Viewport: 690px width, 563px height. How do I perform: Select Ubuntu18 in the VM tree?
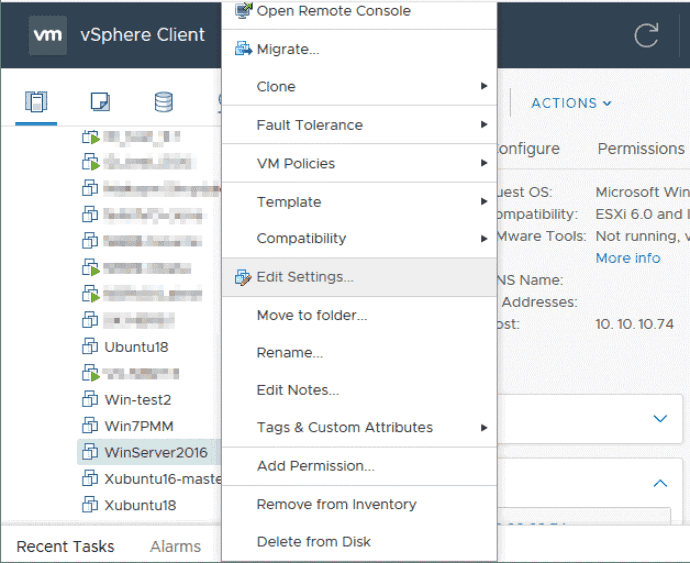[136, 347]
